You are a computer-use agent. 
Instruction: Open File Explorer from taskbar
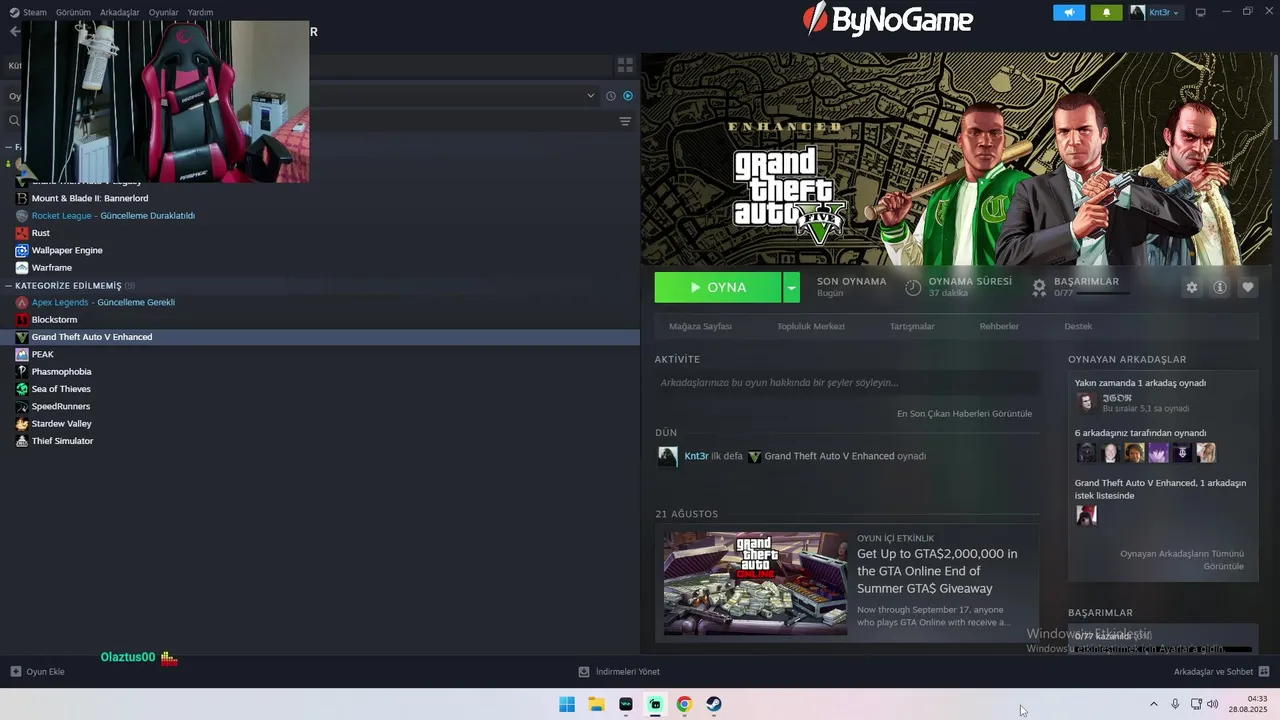coord(596,704)
